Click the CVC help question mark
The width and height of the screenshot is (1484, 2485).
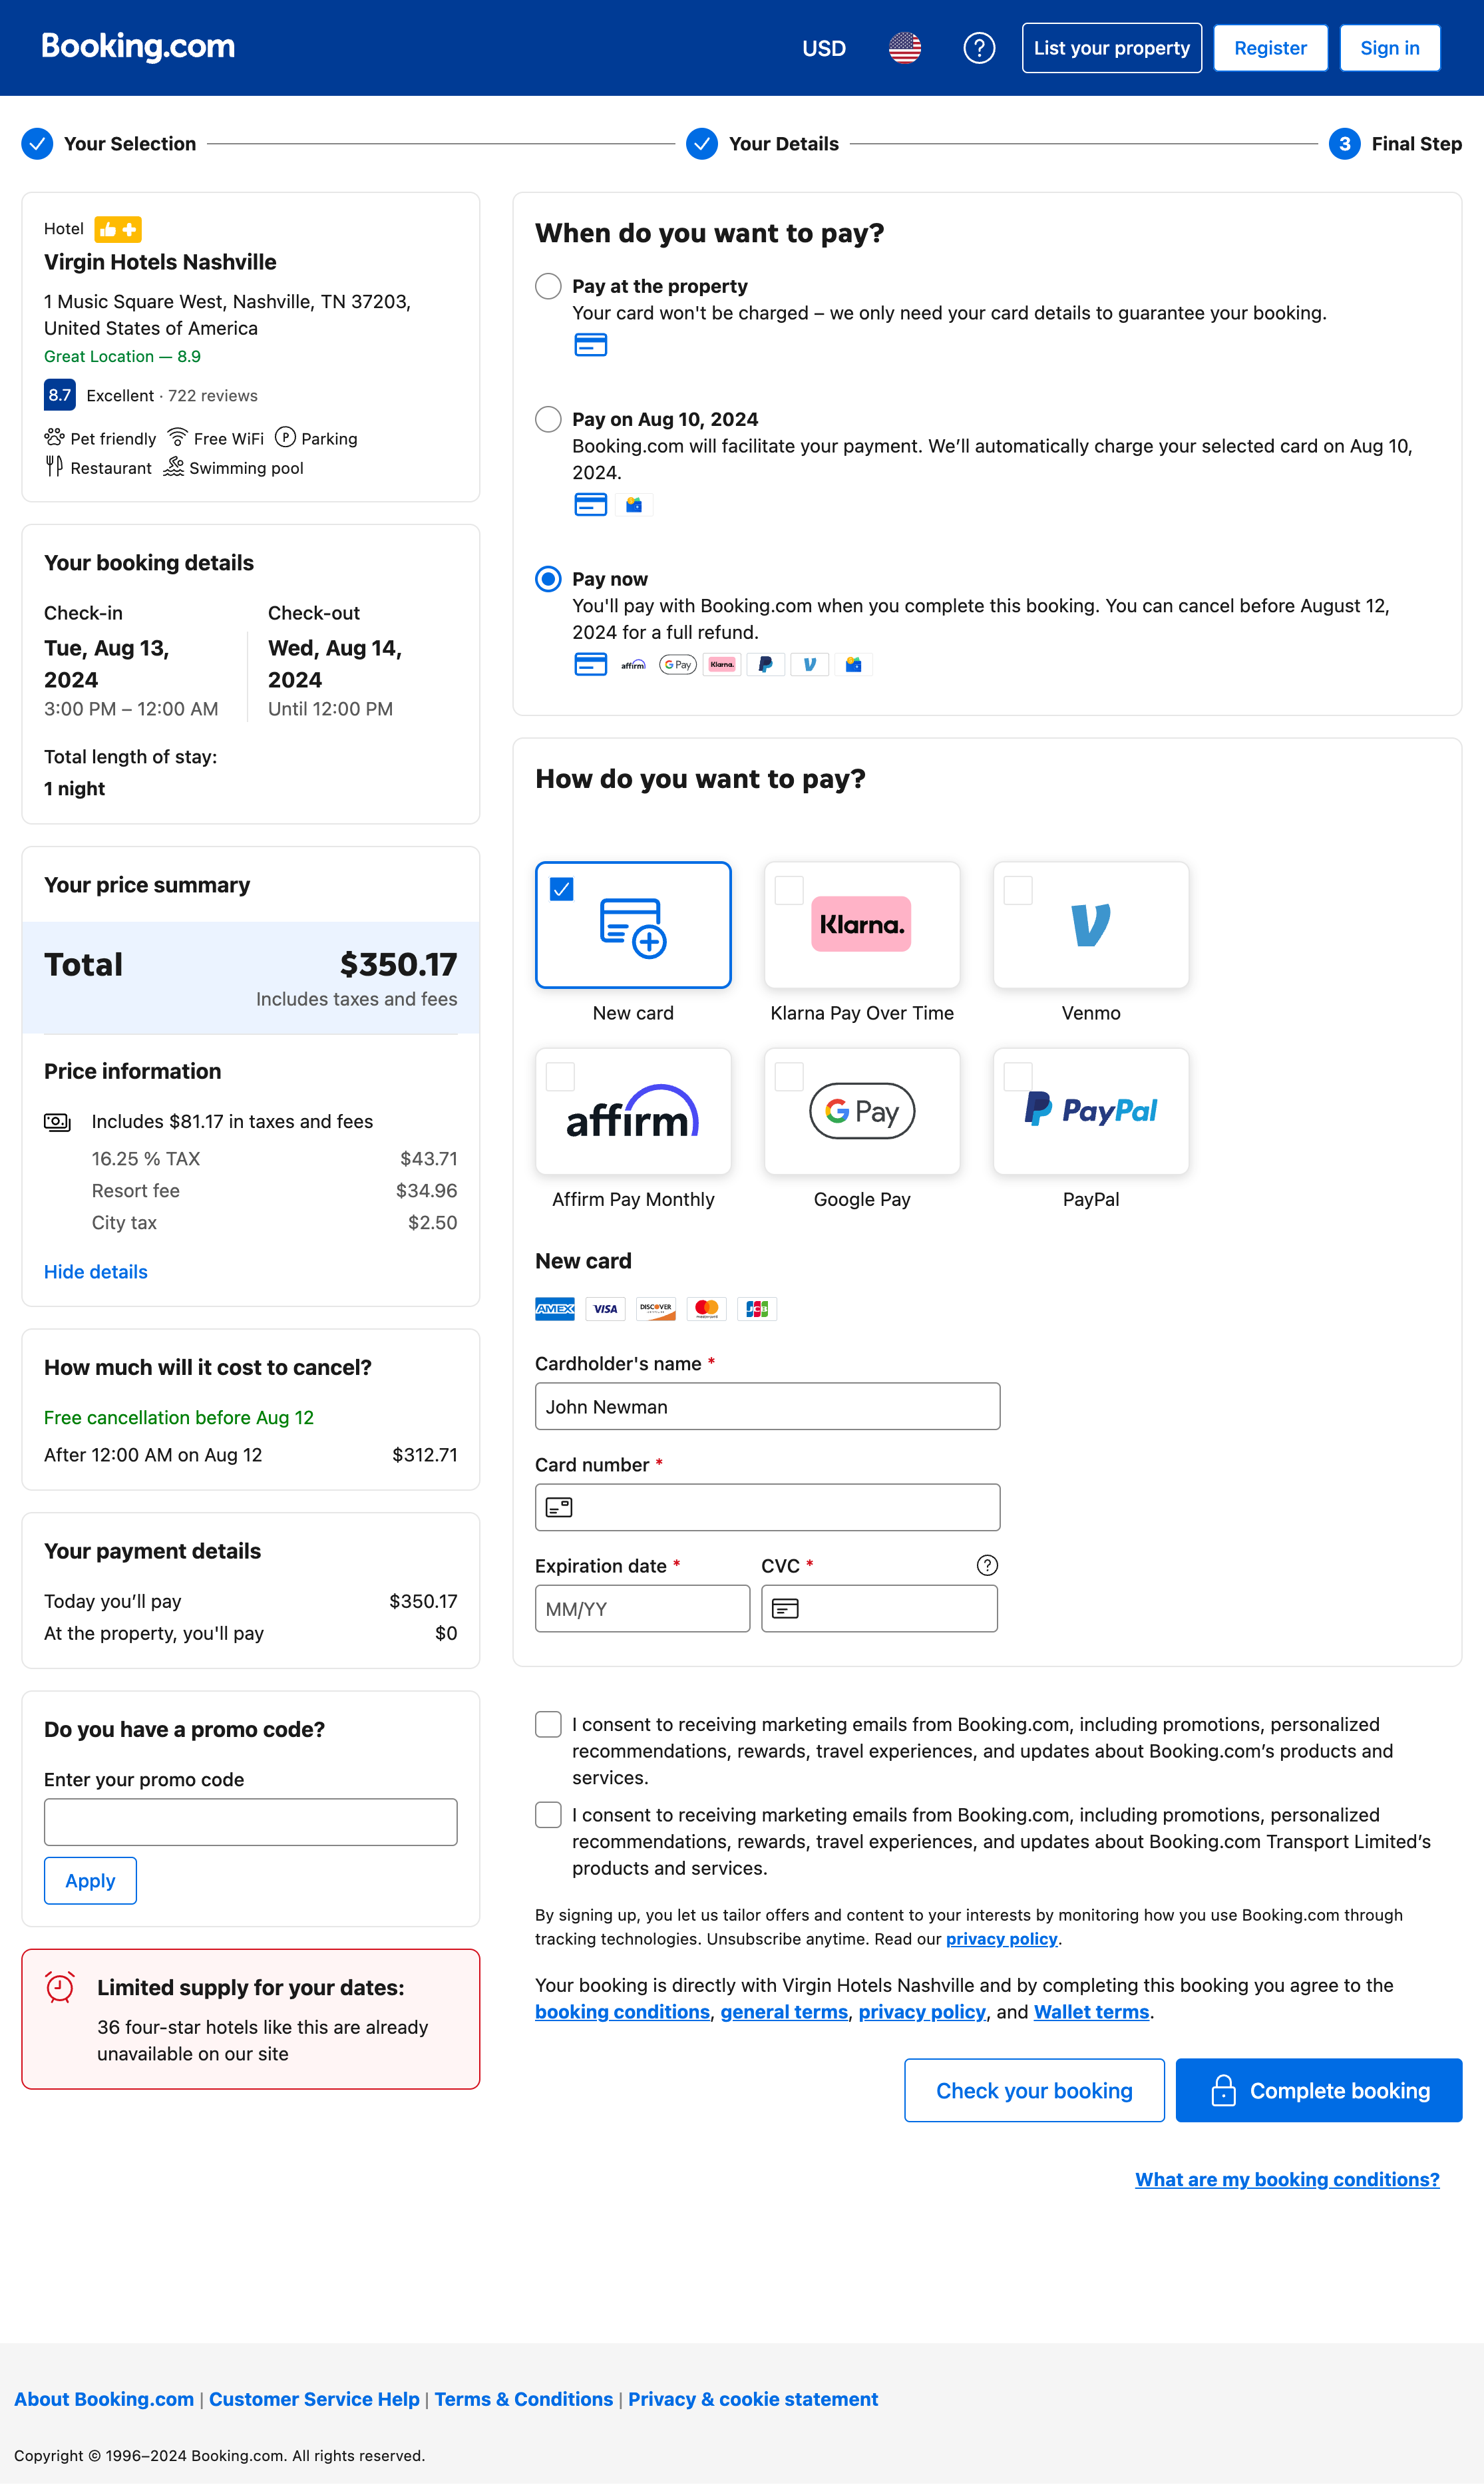tap(987, 1565)
